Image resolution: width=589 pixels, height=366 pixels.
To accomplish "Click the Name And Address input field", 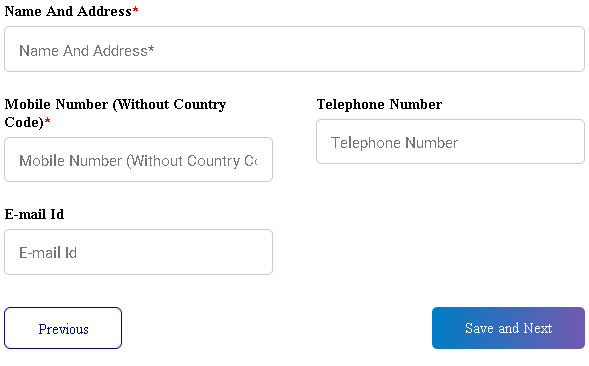I will pyautogui.click(x=294, y=49).
